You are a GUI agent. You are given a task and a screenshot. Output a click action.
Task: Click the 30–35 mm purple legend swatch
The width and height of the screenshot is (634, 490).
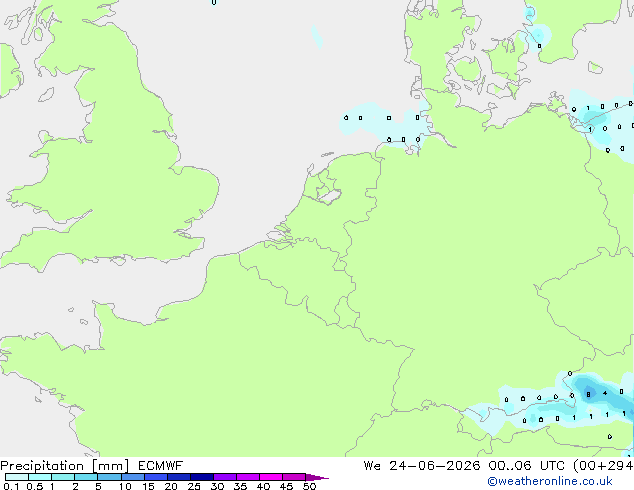[x=225, y=477]
